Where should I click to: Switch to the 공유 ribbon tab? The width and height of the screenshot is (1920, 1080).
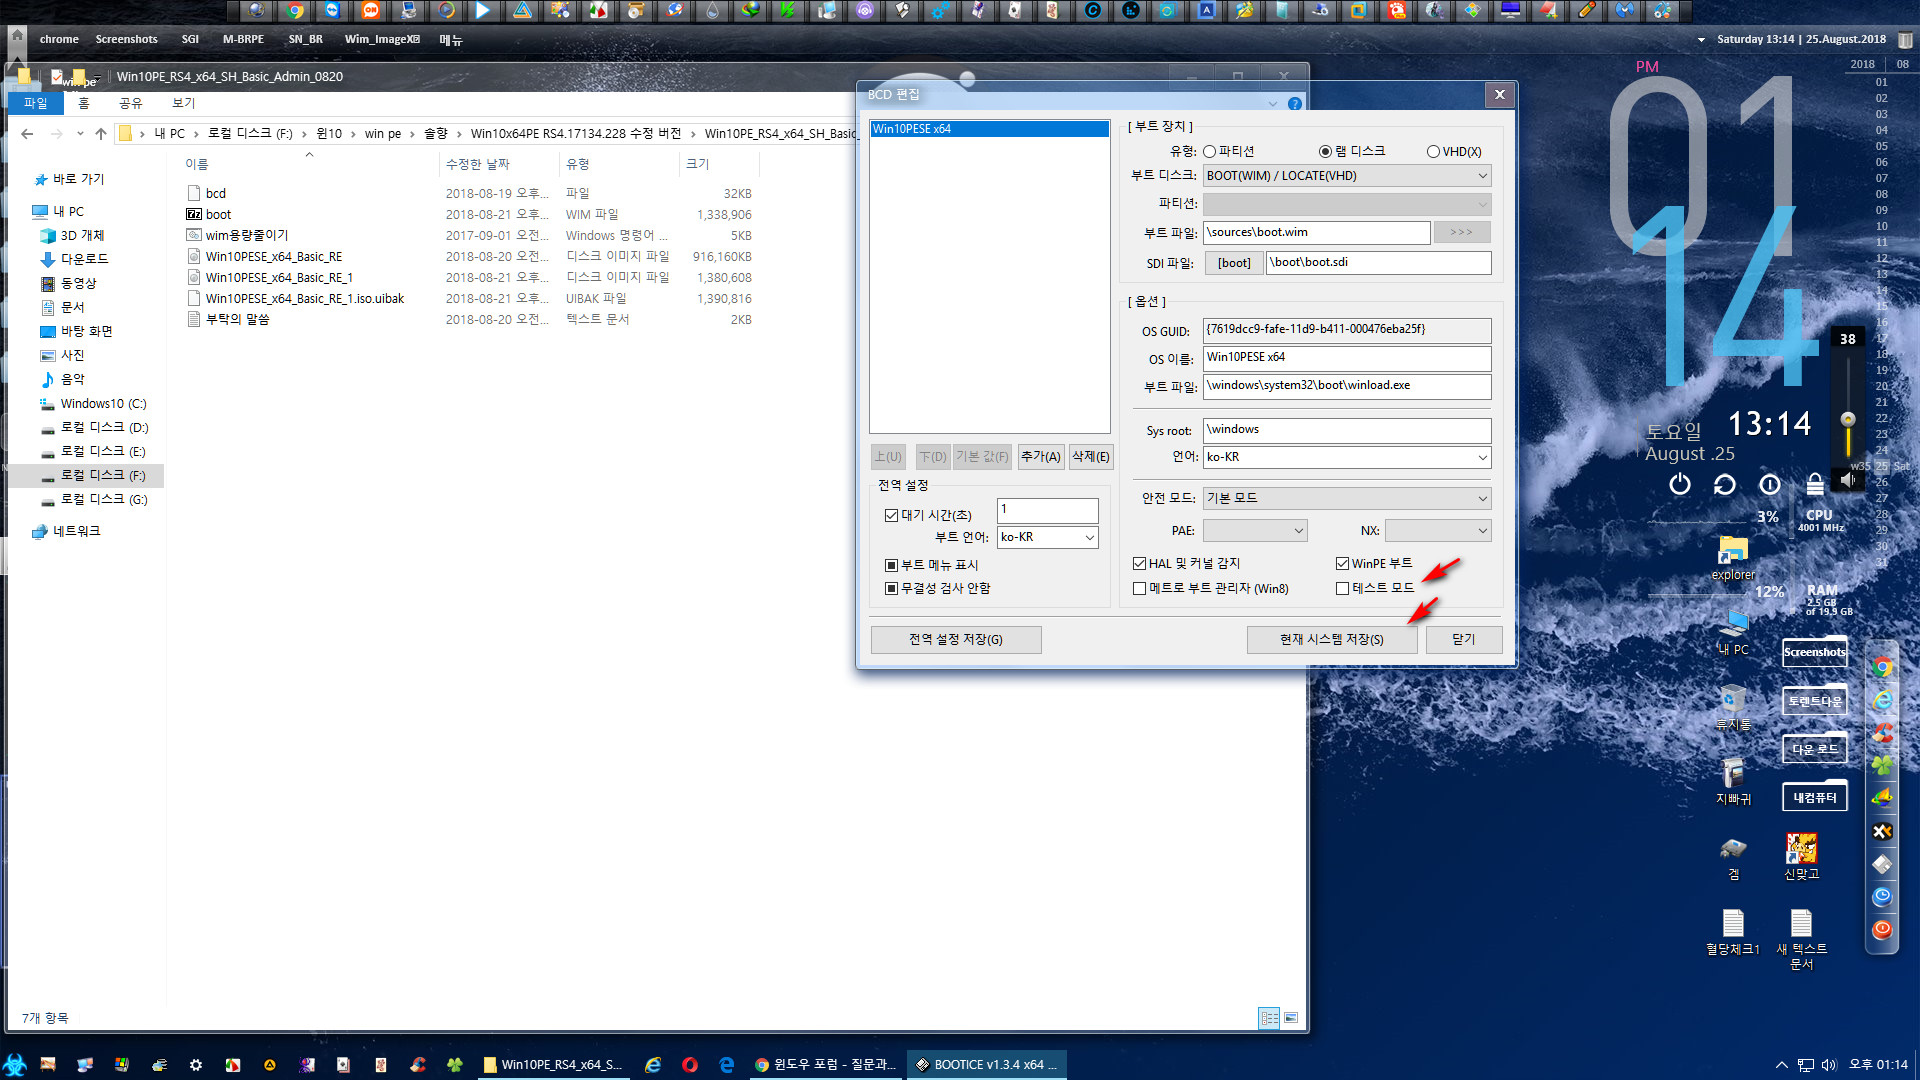point(131,103)
